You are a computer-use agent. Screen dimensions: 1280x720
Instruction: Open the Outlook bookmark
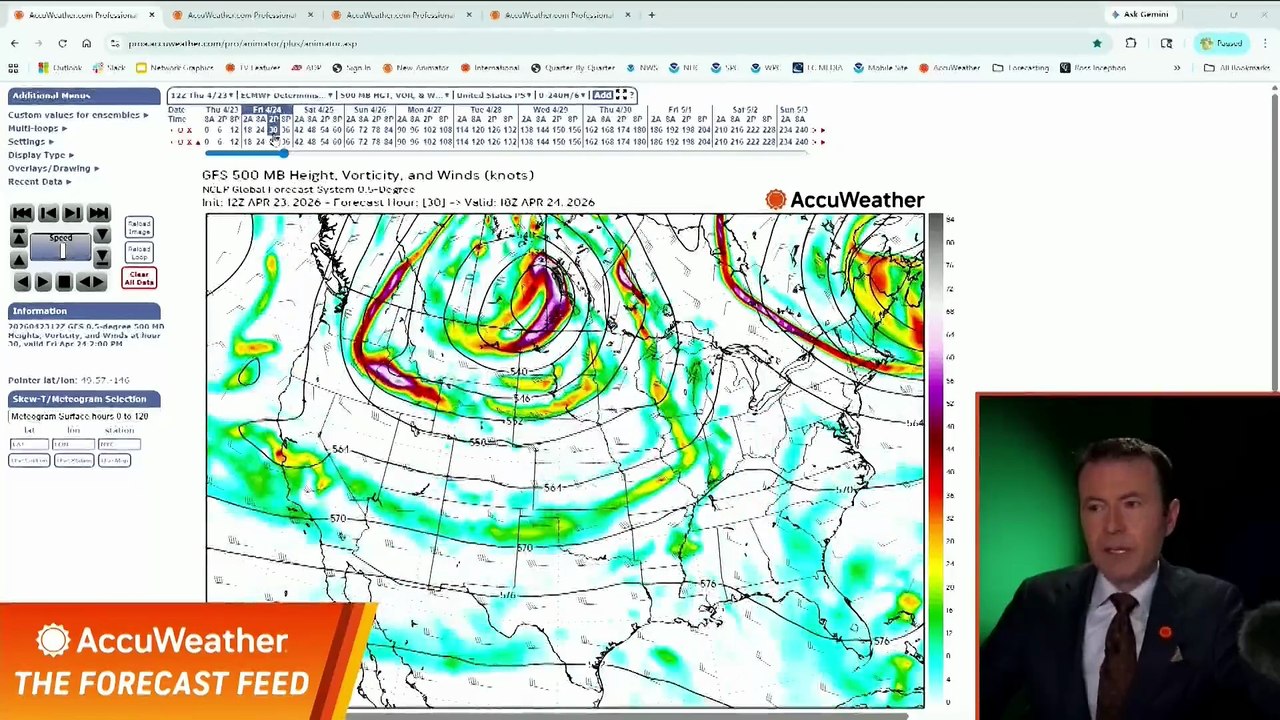coord(60,68)
